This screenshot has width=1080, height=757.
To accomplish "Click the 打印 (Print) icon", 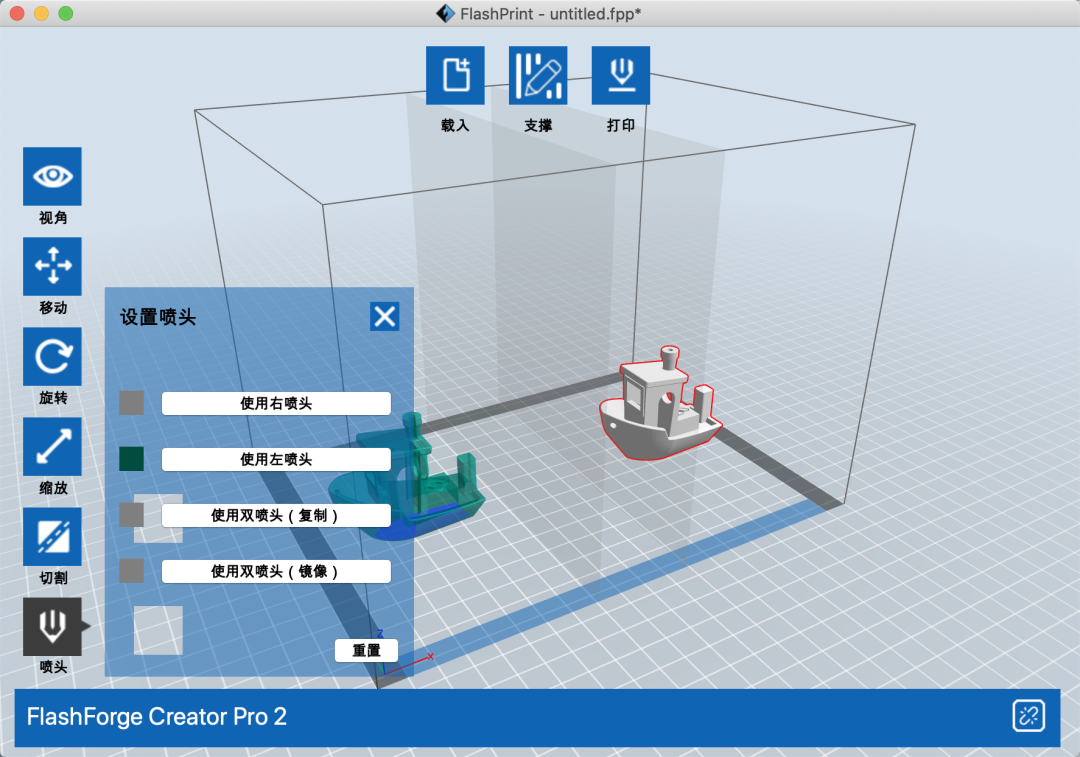I will click(x=621, y=75).
